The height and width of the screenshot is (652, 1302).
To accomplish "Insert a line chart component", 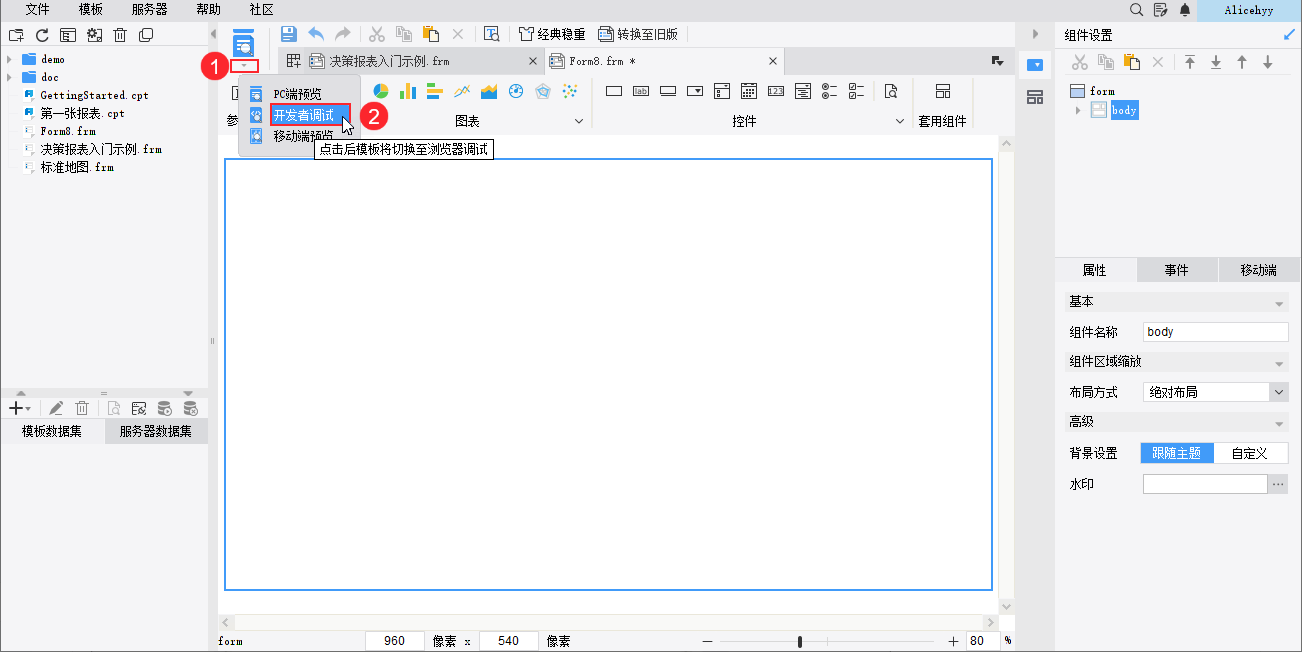I will (x=462, y=91).
